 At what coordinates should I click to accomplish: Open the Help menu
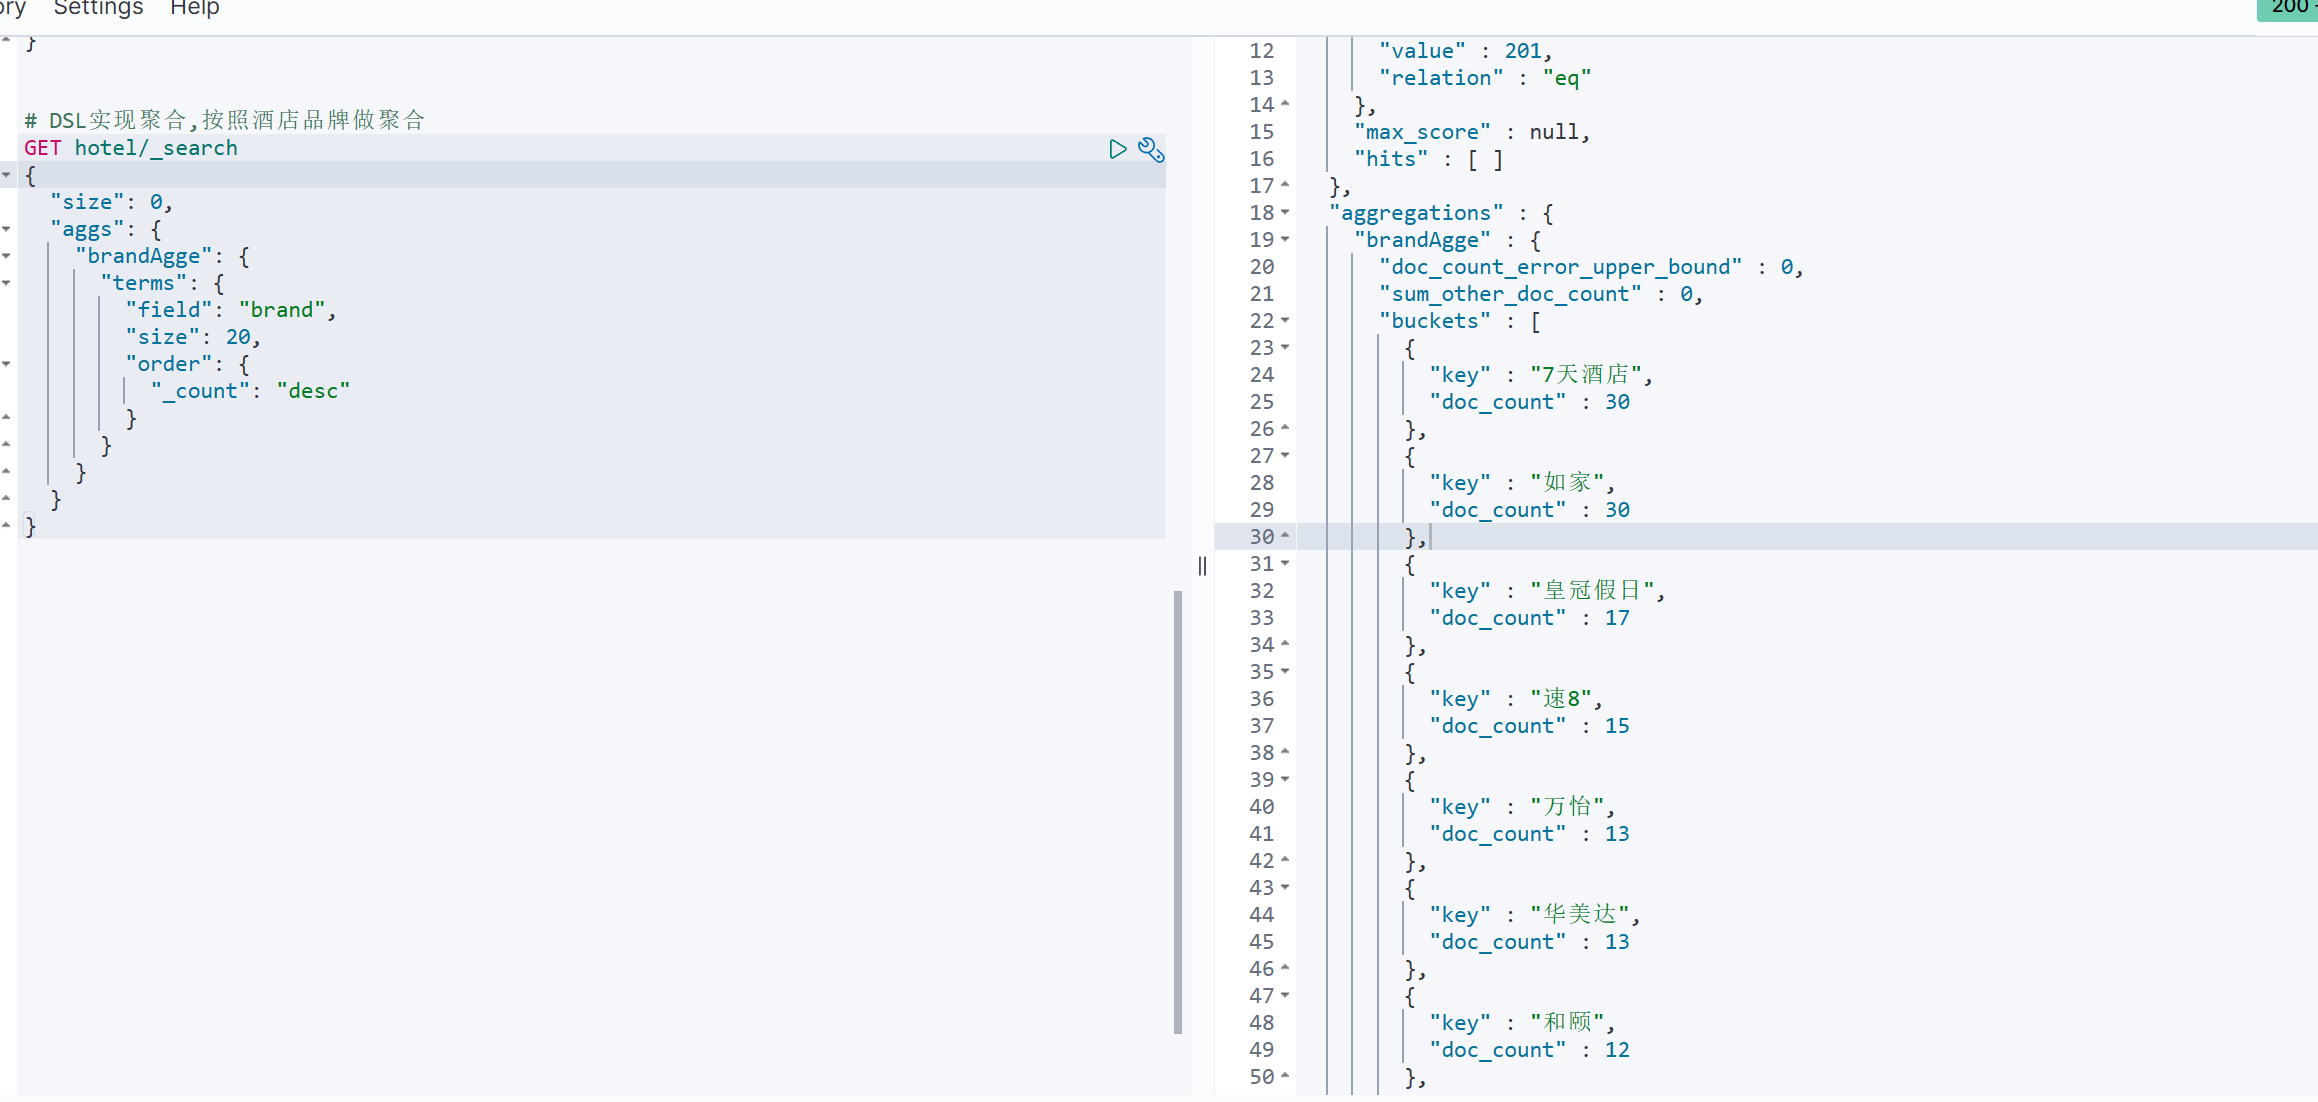click(x=195, y=8)
